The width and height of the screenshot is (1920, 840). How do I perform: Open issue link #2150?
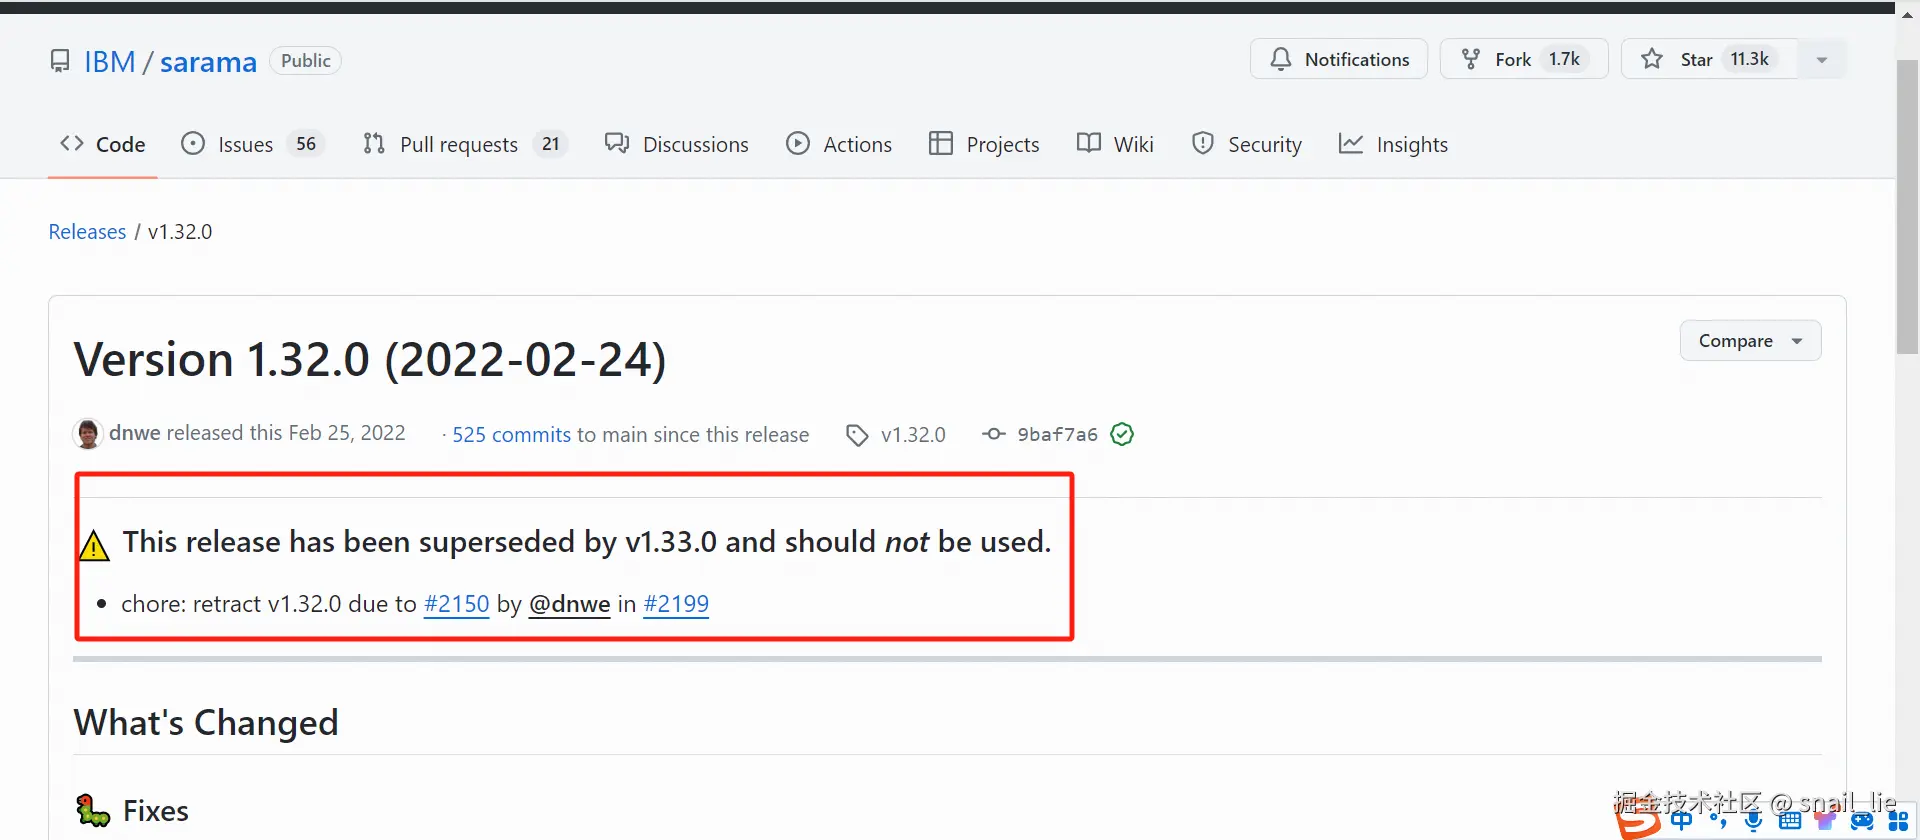pos(457,604)
